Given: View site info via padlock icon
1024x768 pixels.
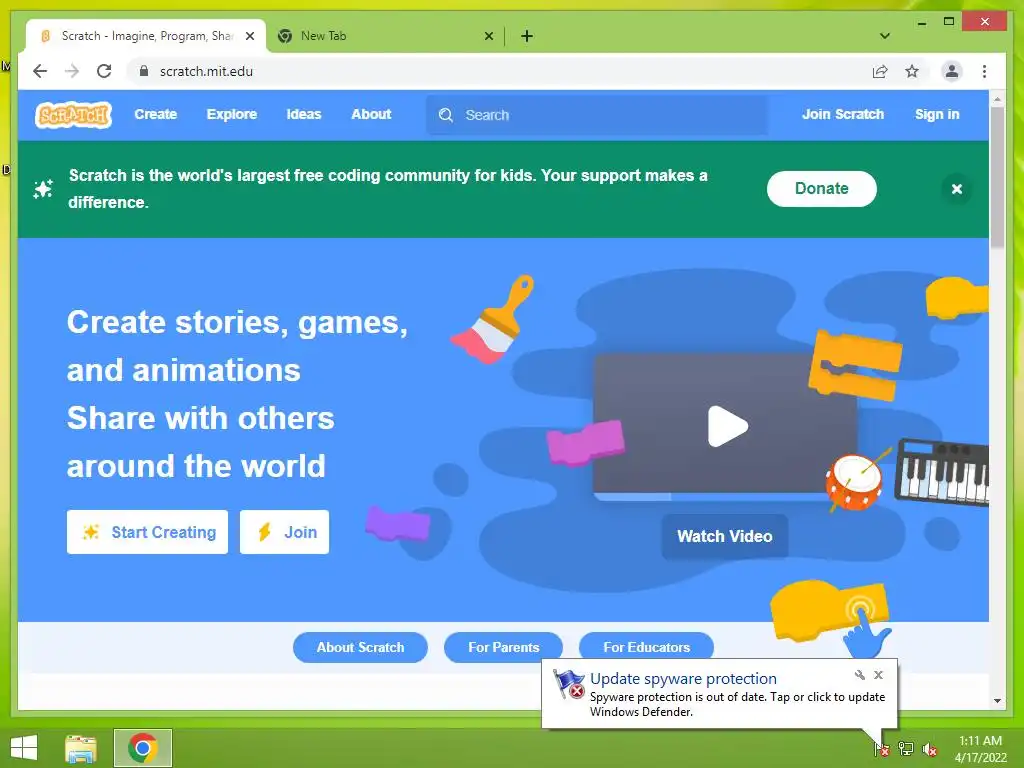Looking at the screenshot, I should click(144, 71).
